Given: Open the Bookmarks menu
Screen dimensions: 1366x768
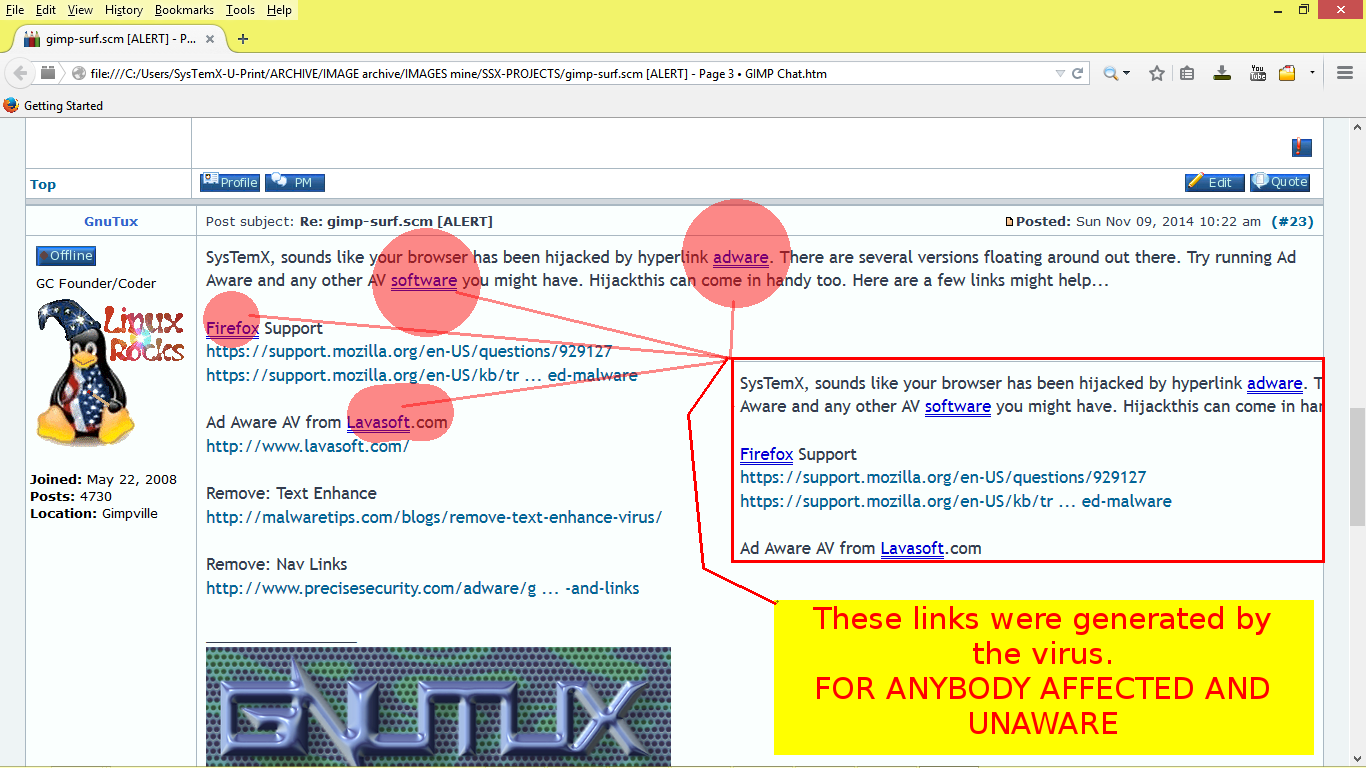Looking at the screenshot, I should (x=184, y=10).
